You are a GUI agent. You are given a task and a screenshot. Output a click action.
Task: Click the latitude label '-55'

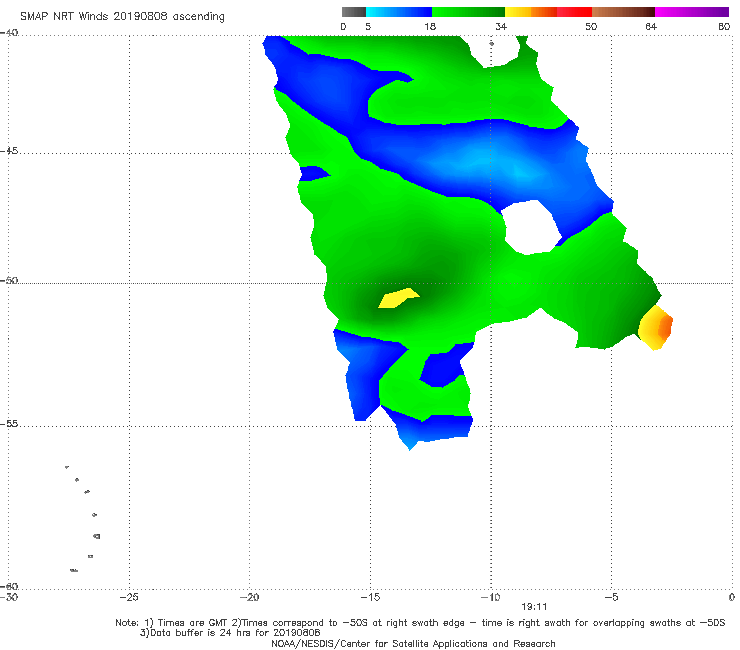pyautogui.click(x=9, y=424)
